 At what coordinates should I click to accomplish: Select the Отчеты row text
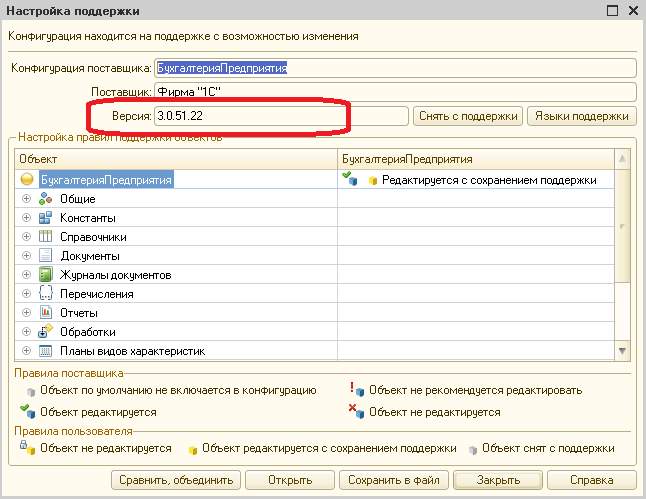pos(79,313)
